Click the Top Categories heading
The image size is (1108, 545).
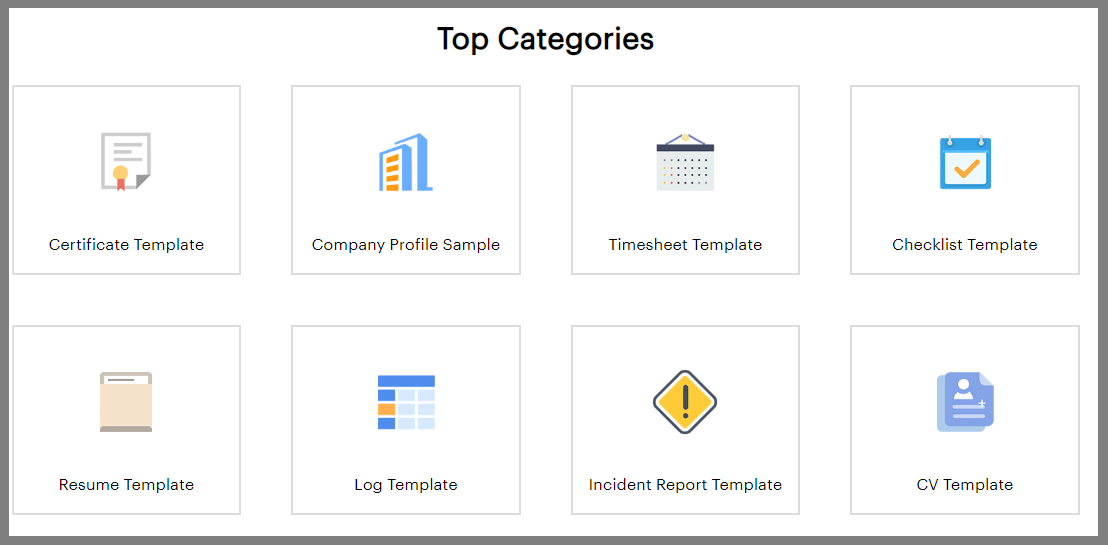[x=545, y=39]
